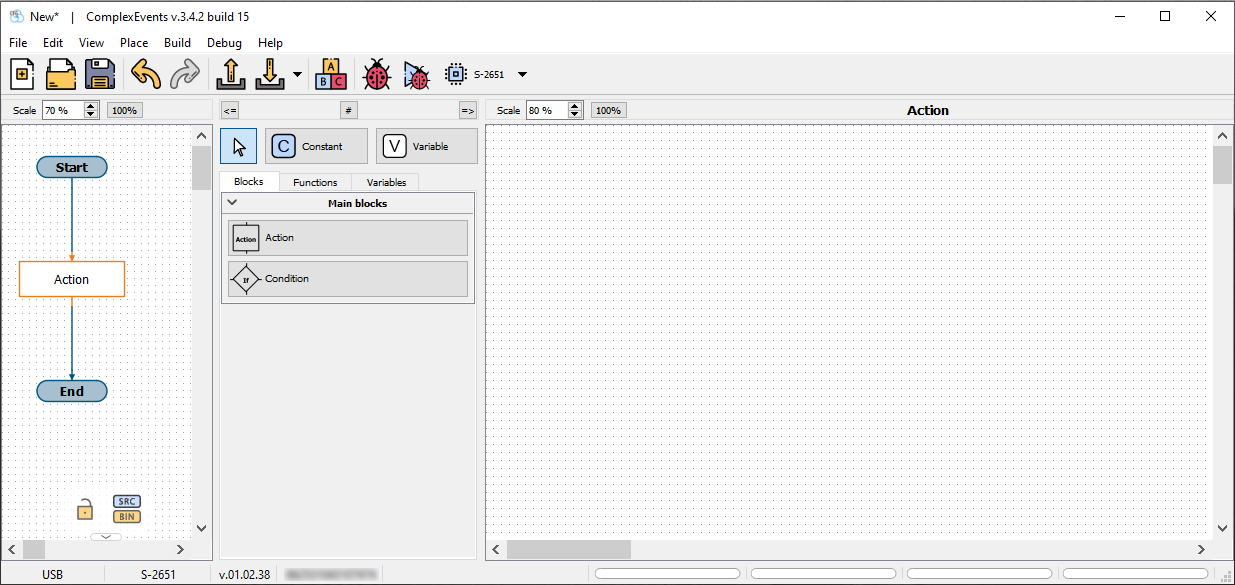The width and height of the screenshot is (1235, 585).
Task: Open the S-2651 device dropdown
Action: tap(522, 75)
